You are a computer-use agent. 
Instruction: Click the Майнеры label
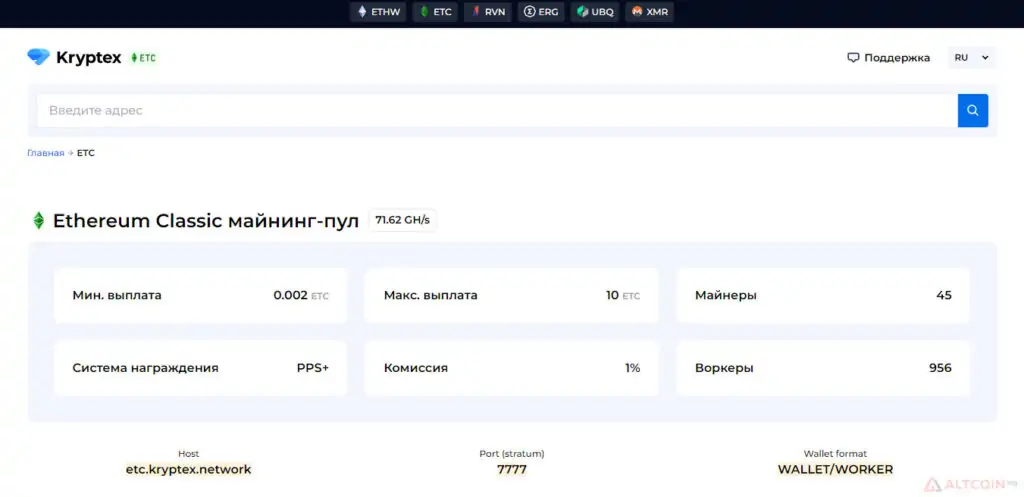[x=726, y=295]
